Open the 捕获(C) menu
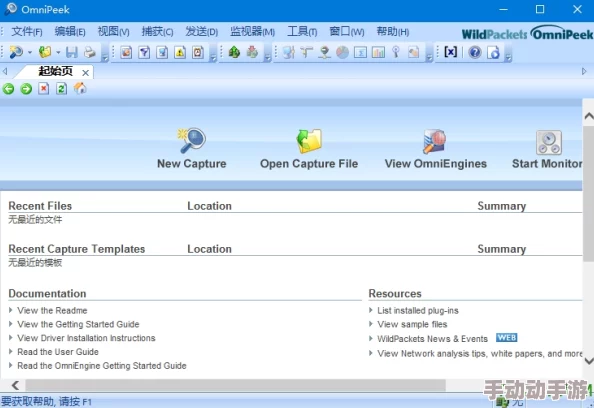This screenshot has height=408, width=594. point(157,31)
